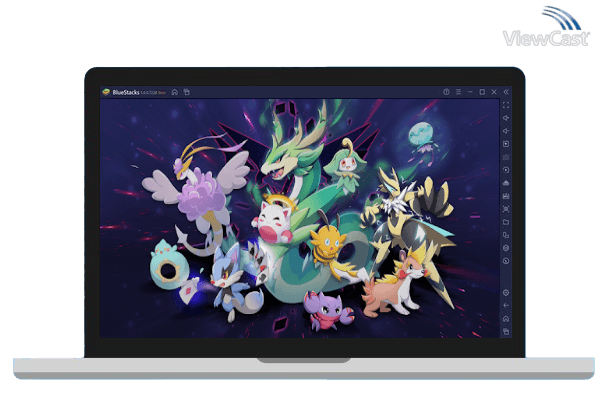This screenshot has height=414, width=602.
Task: Click the hexagon-shaped icon in the sidebar
Action: tap(506, 248)
